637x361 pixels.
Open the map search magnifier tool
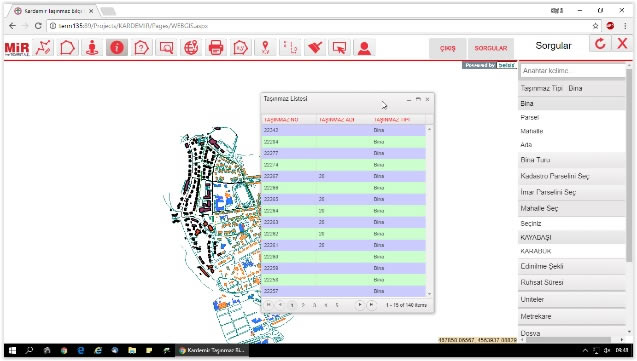tap(166, 48)
